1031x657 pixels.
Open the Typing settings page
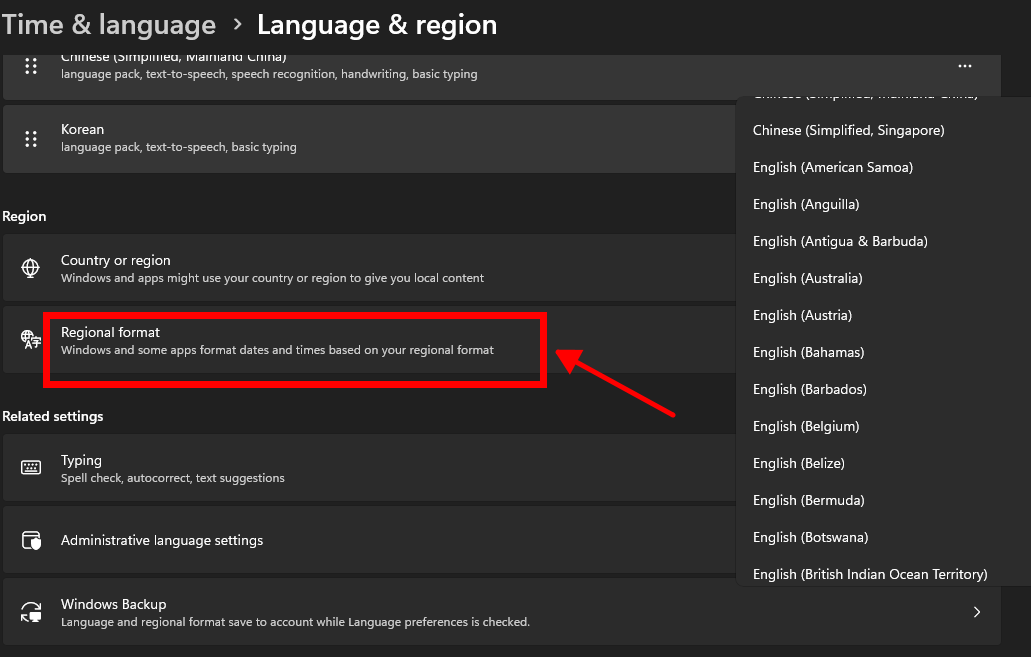click(81, 461)
